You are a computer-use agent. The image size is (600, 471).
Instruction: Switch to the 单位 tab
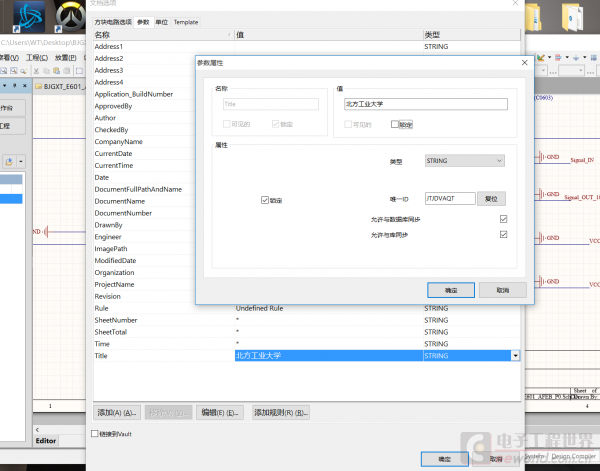coord(161,22)
